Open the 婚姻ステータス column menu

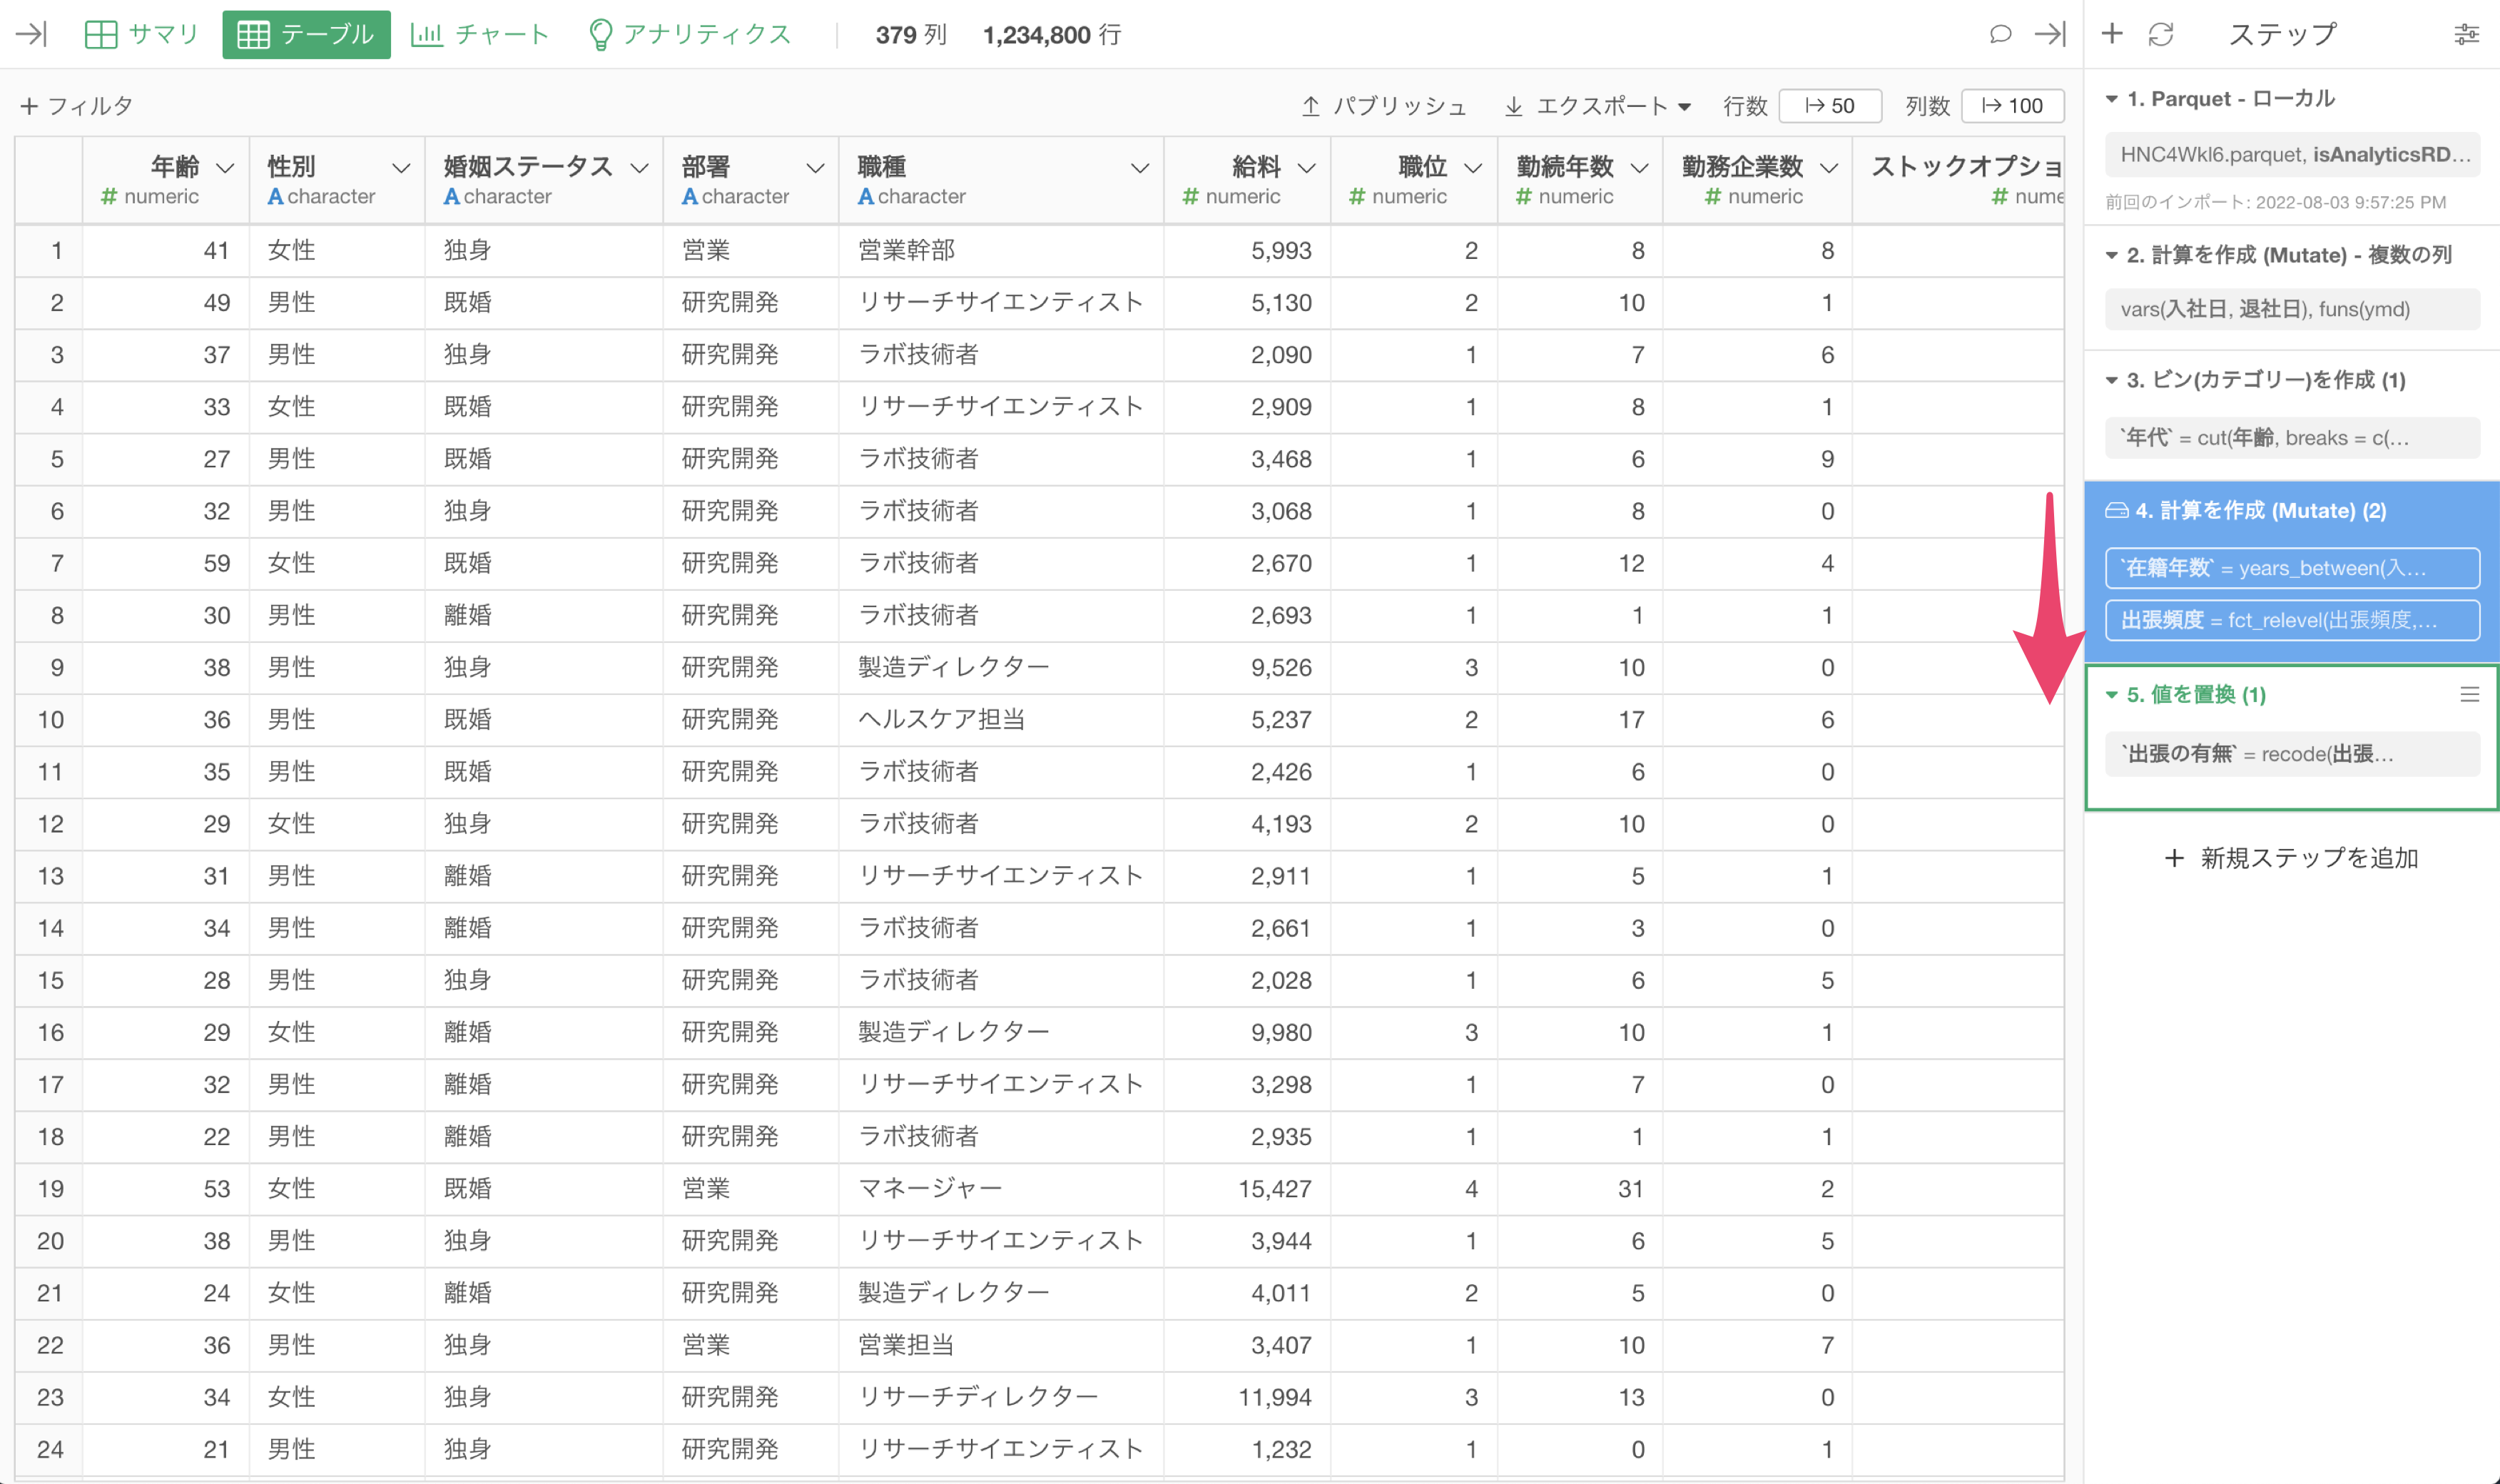pos(639,168)
